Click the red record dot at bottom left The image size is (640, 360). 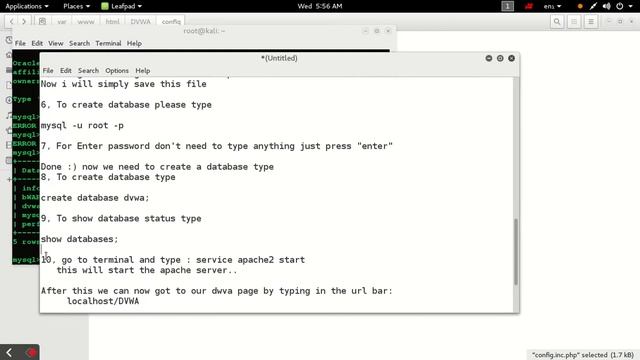[31, 352]
